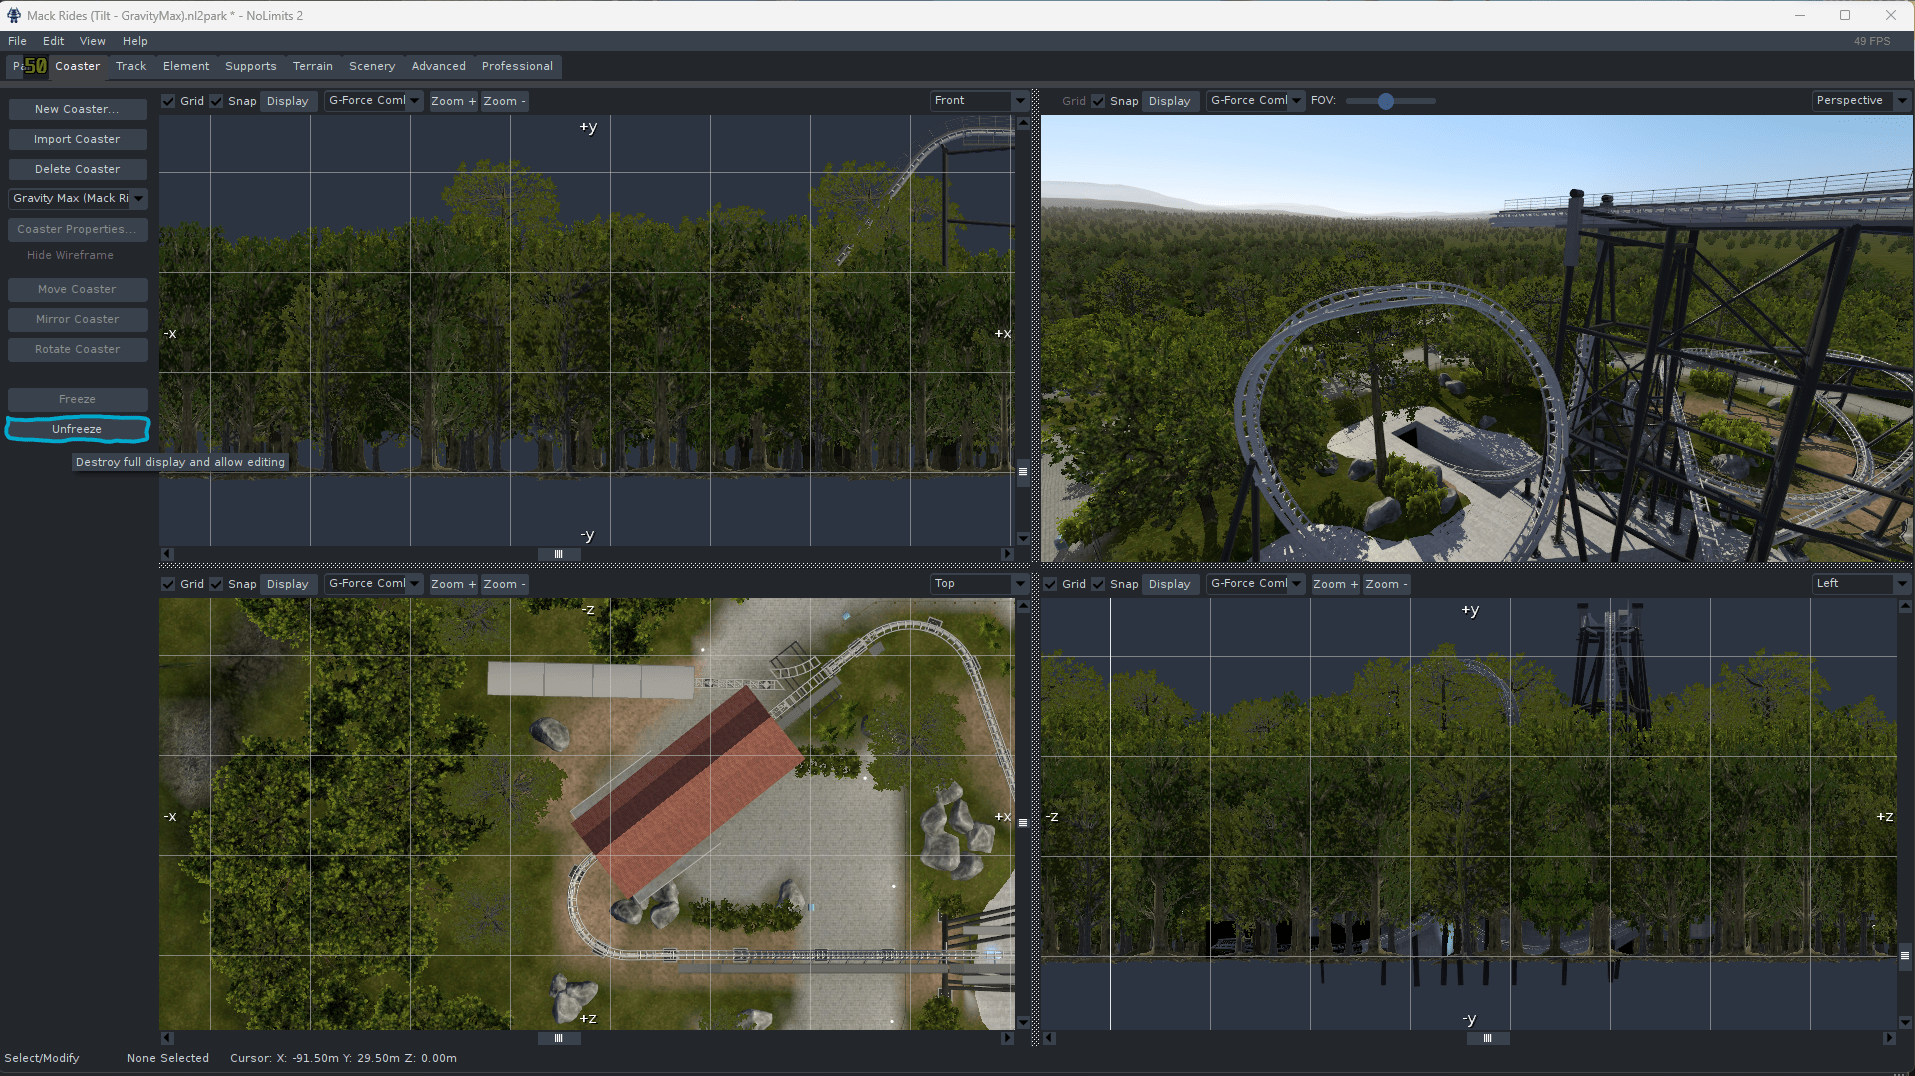Switch to the Supports tab

coord(250,66)
